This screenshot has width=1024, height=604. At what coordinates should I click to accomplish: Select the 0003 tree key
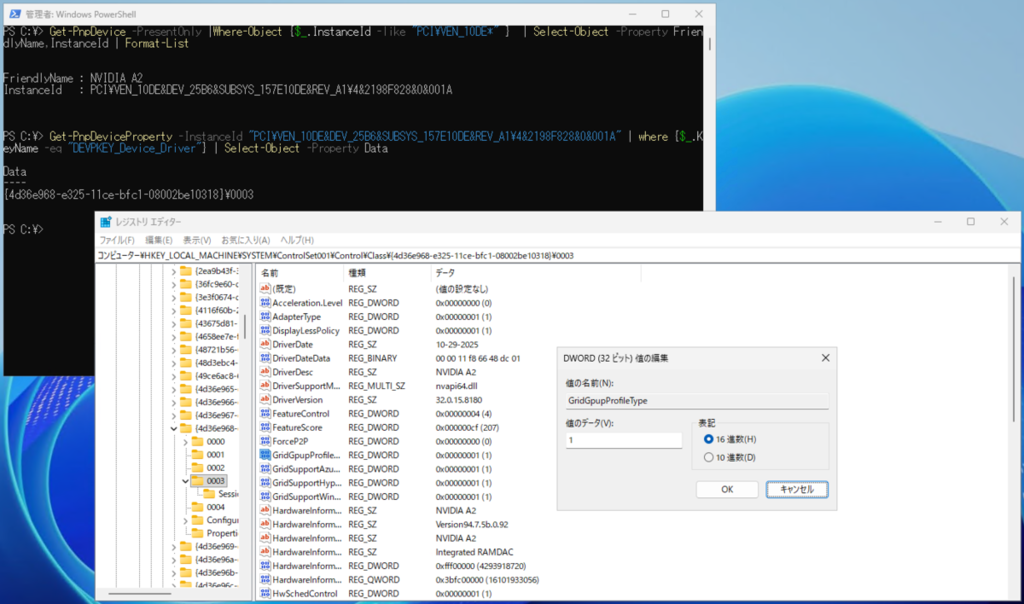(216, 481)
